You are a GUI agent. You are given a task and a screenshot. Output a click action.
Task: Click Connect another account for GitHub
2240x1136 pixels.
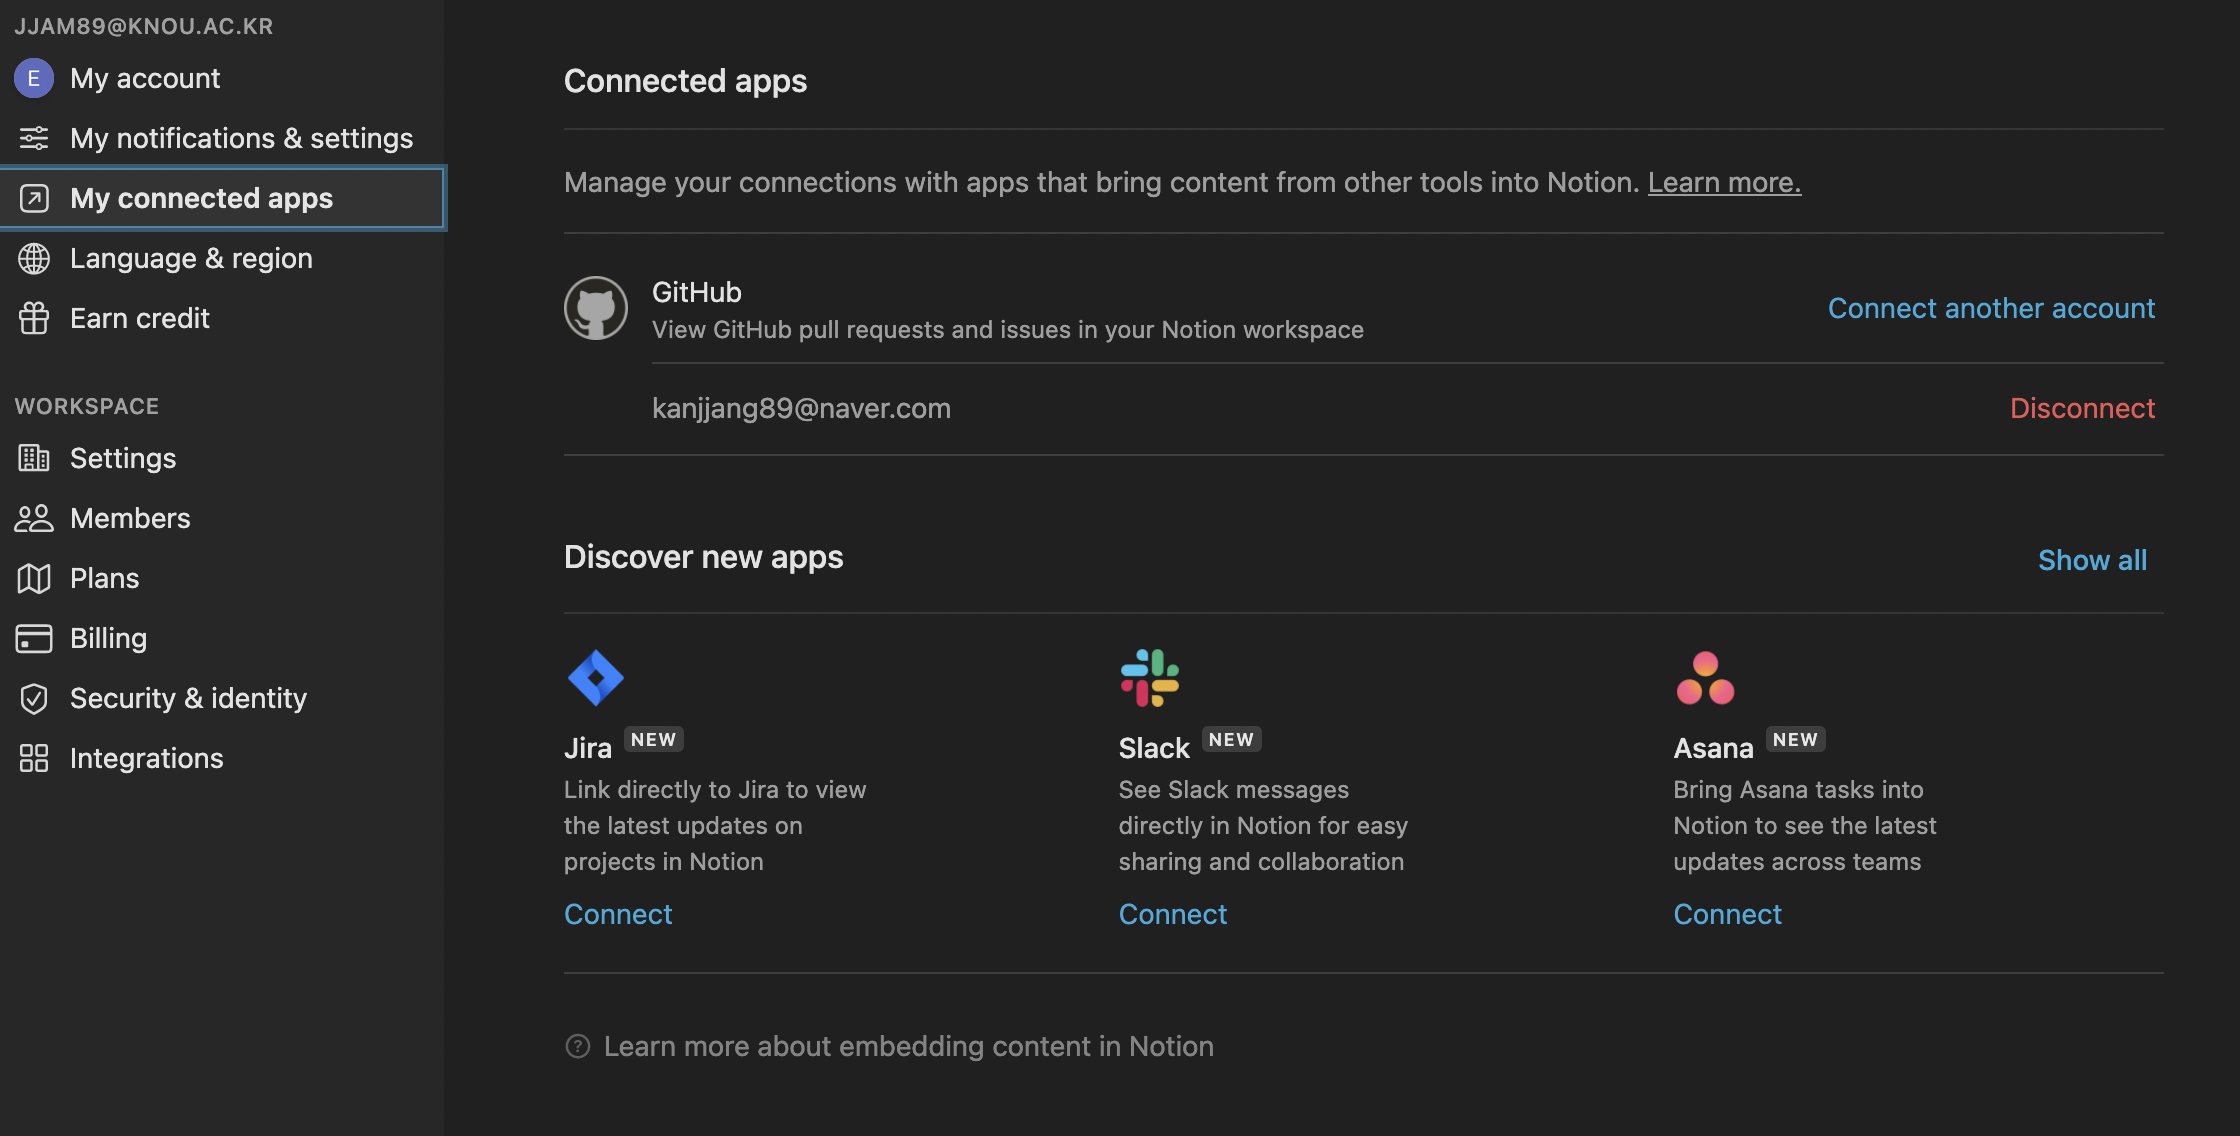(x=1991, y=308)
